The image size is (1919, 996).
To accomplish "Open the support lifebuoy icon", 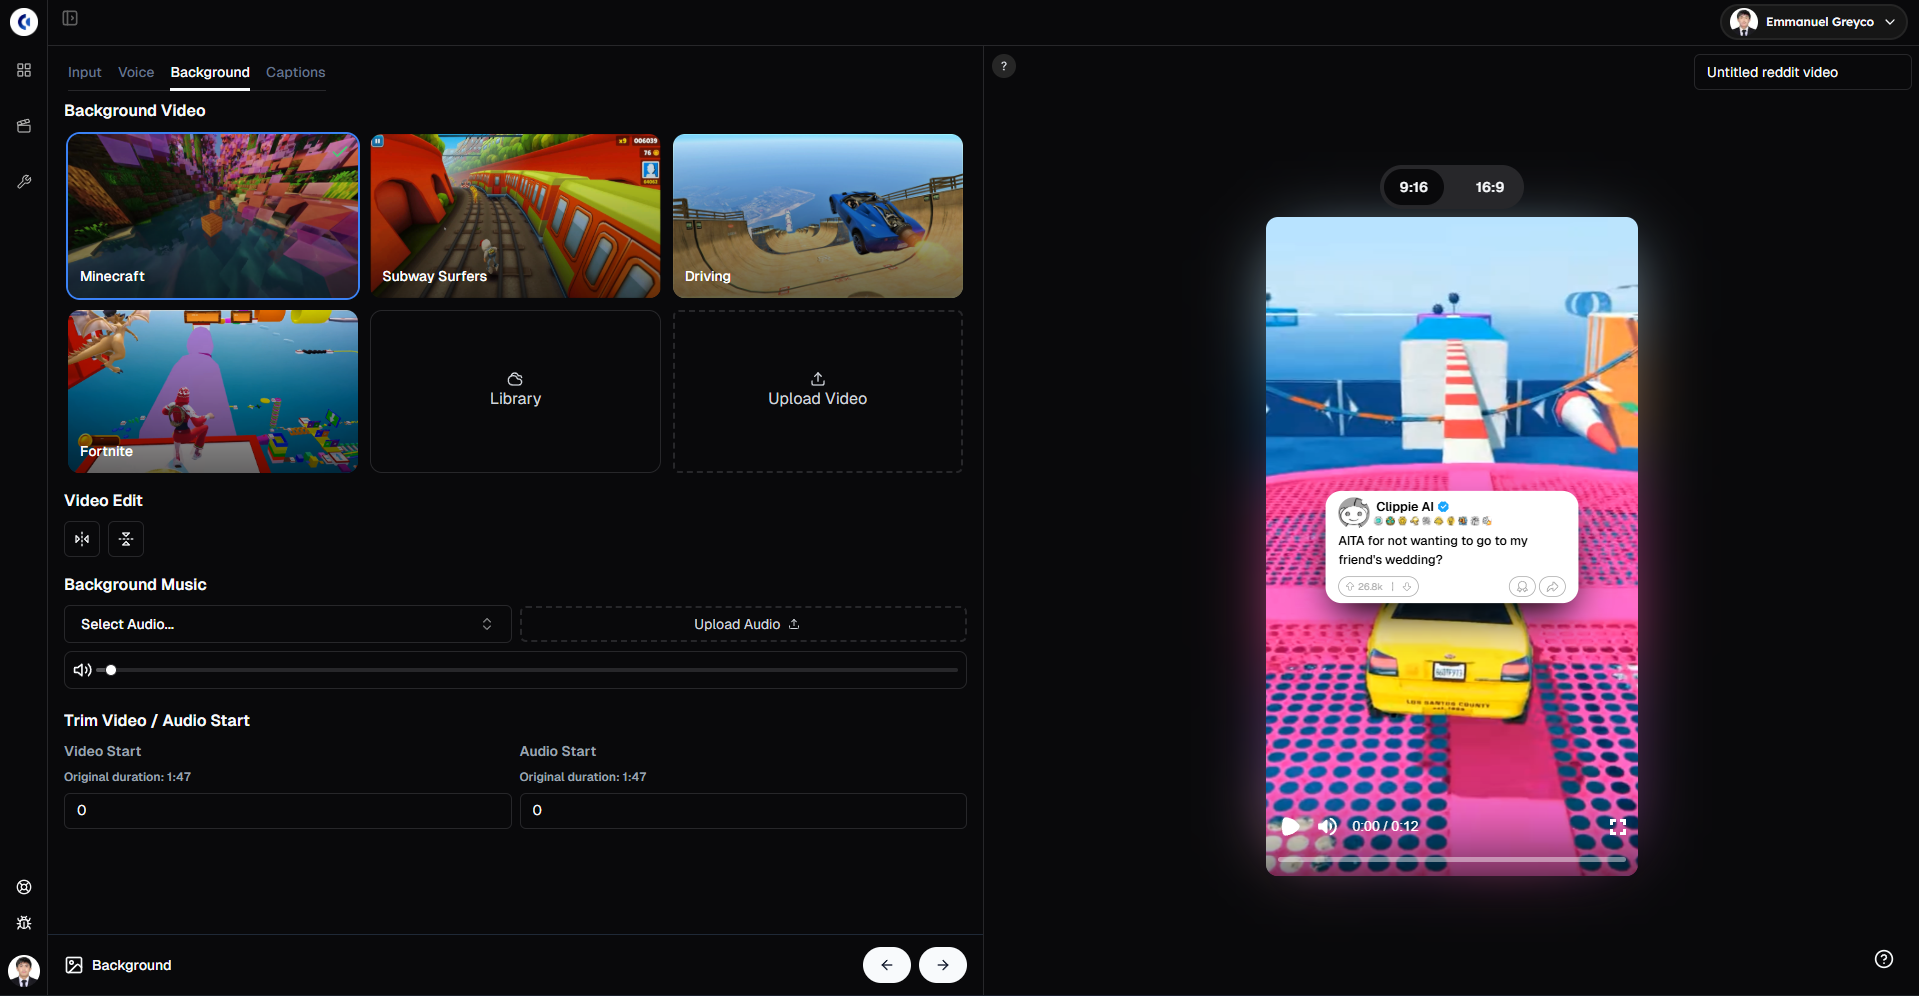I will pos(24,887).
